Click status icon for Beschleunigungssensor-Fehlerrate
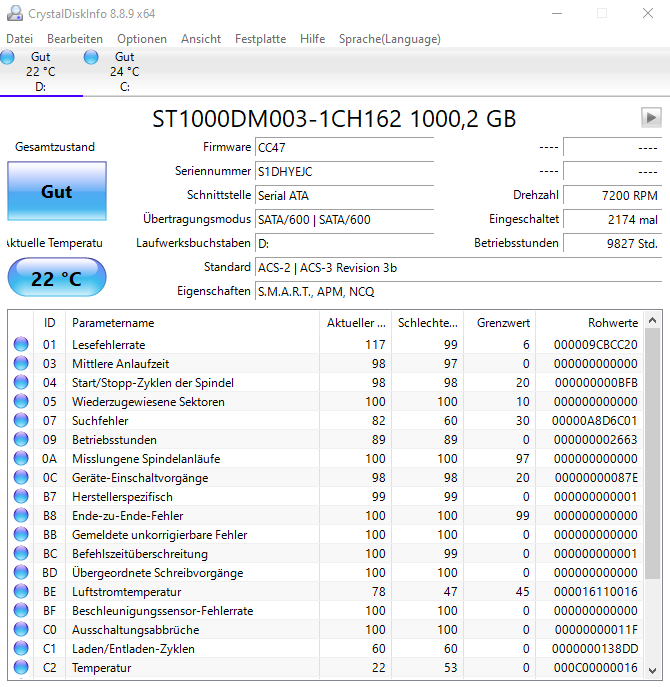 (21, 610)
